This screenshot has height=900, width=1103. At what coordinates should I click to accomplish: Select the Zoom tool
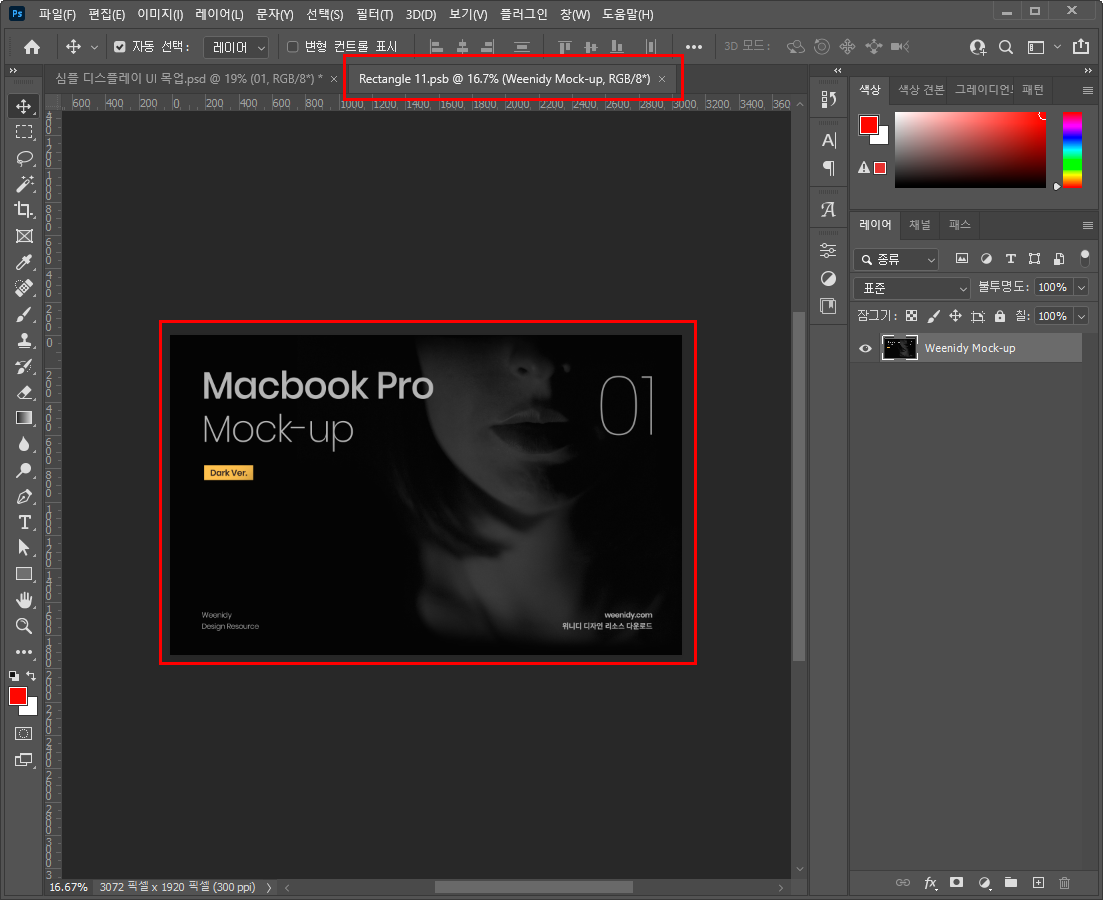[24, 626]
